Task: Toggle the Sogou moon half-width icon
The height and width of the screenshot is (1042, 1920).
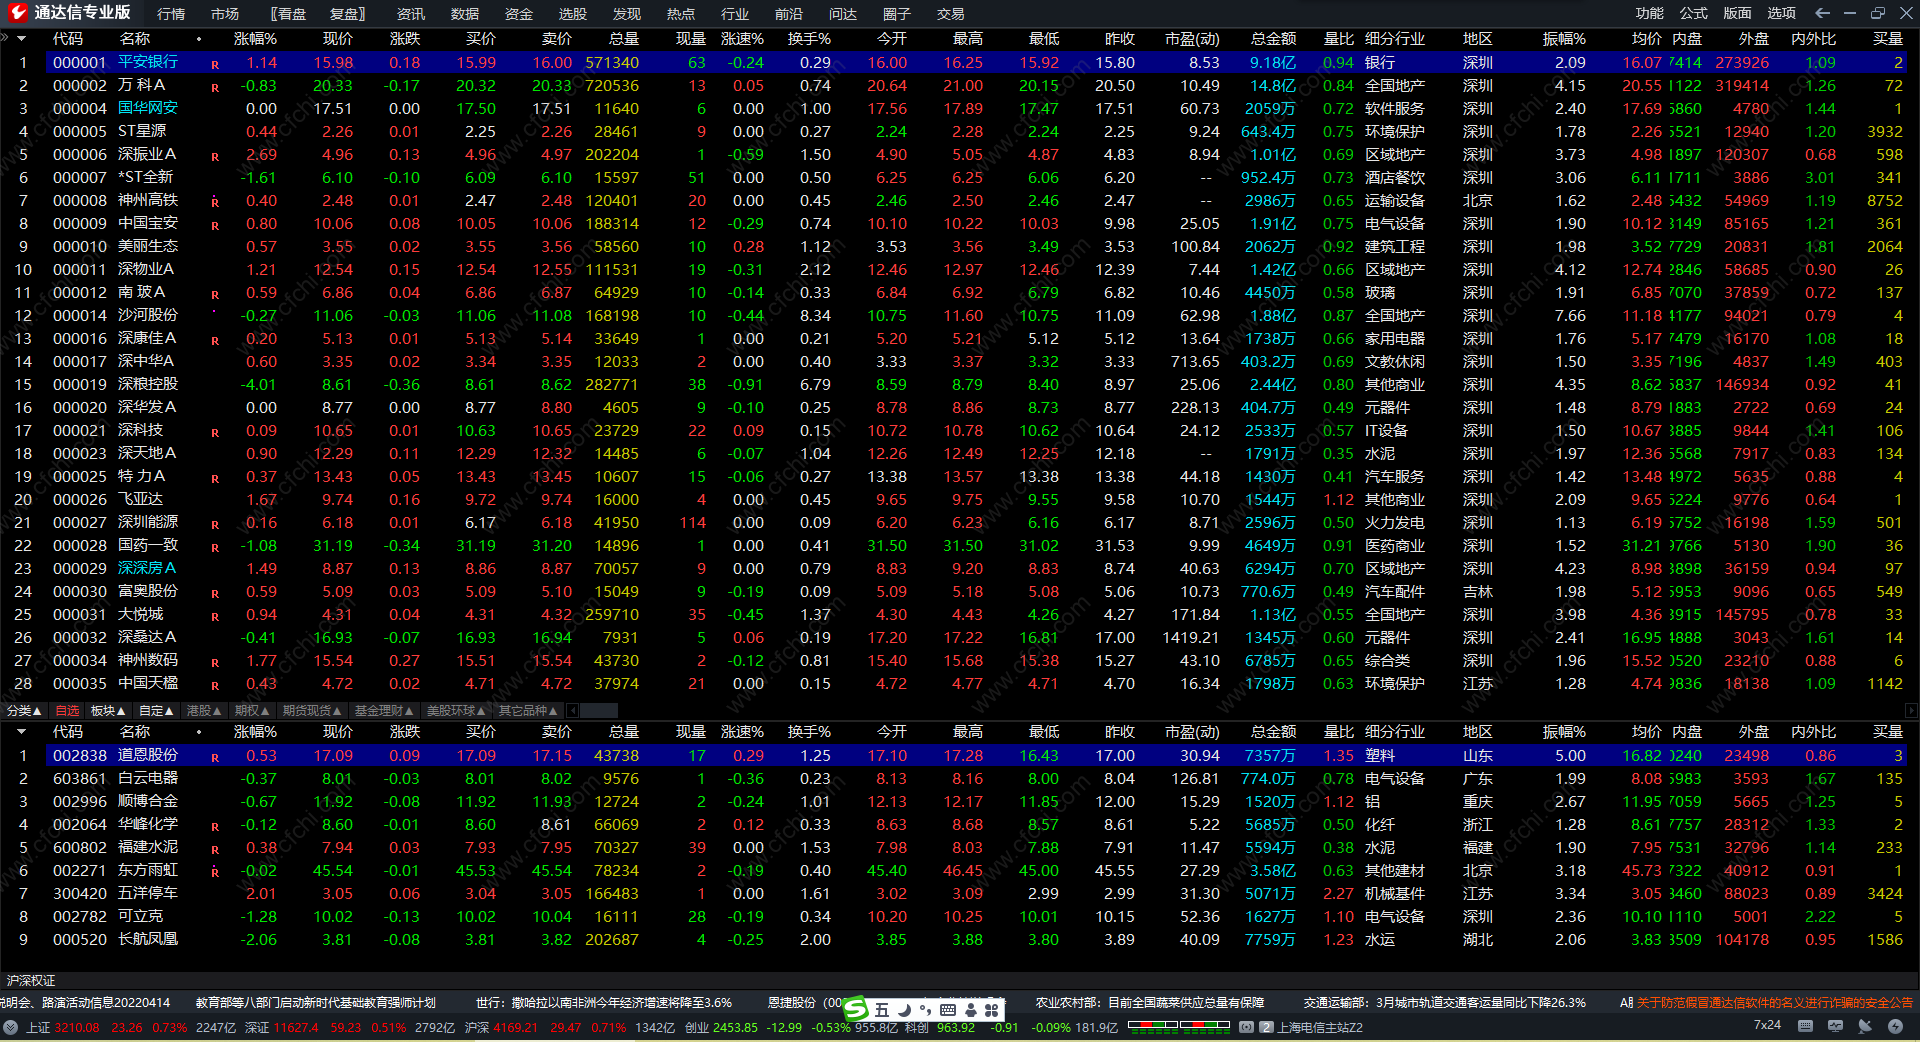Action: pos(904,1010)
